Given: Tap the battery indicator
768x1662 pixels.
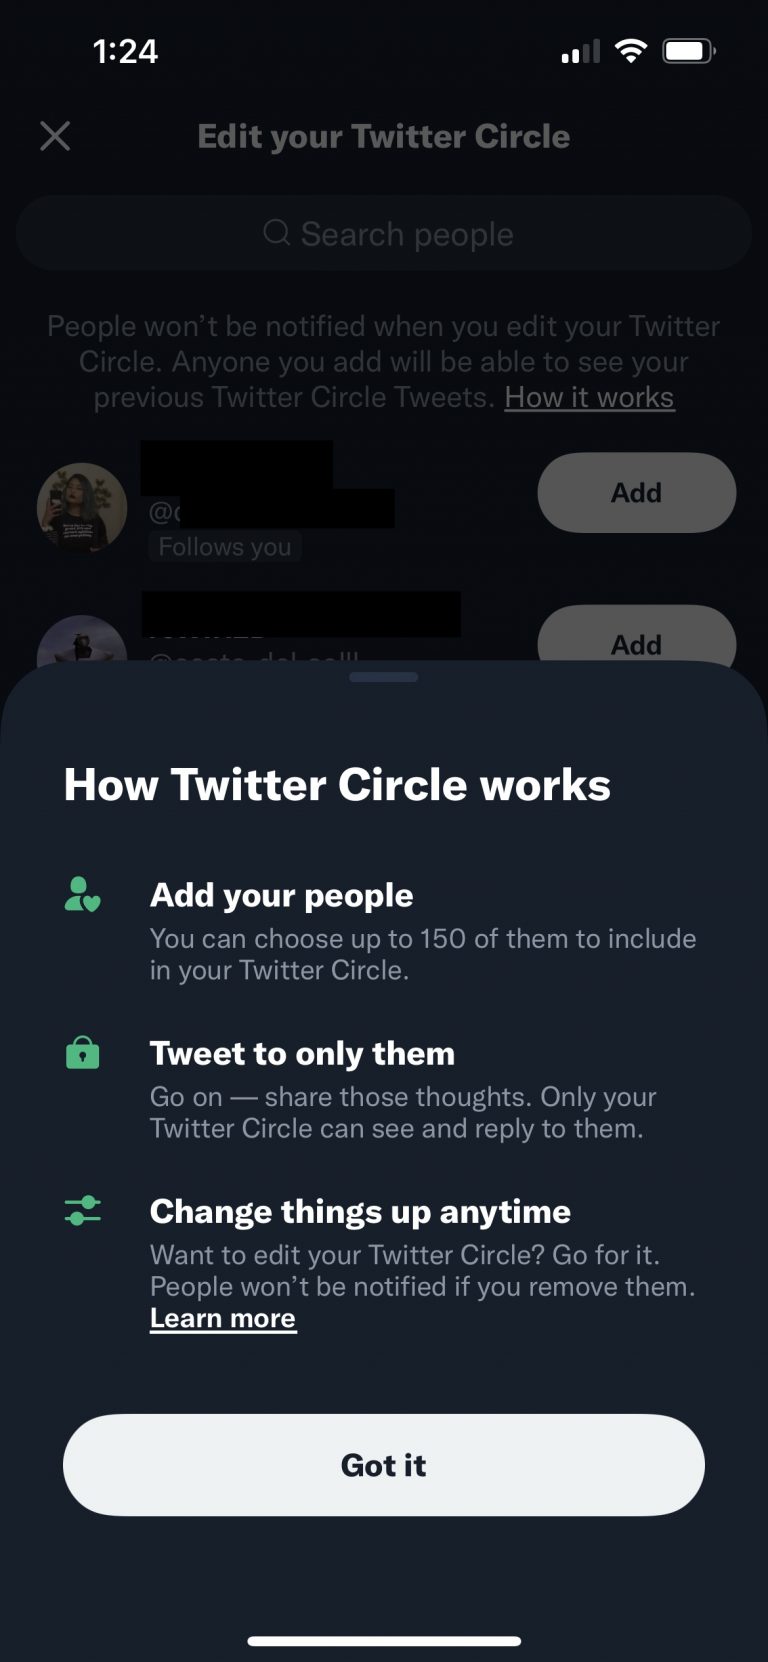Looking at the screenshot, I should point(686,49).
